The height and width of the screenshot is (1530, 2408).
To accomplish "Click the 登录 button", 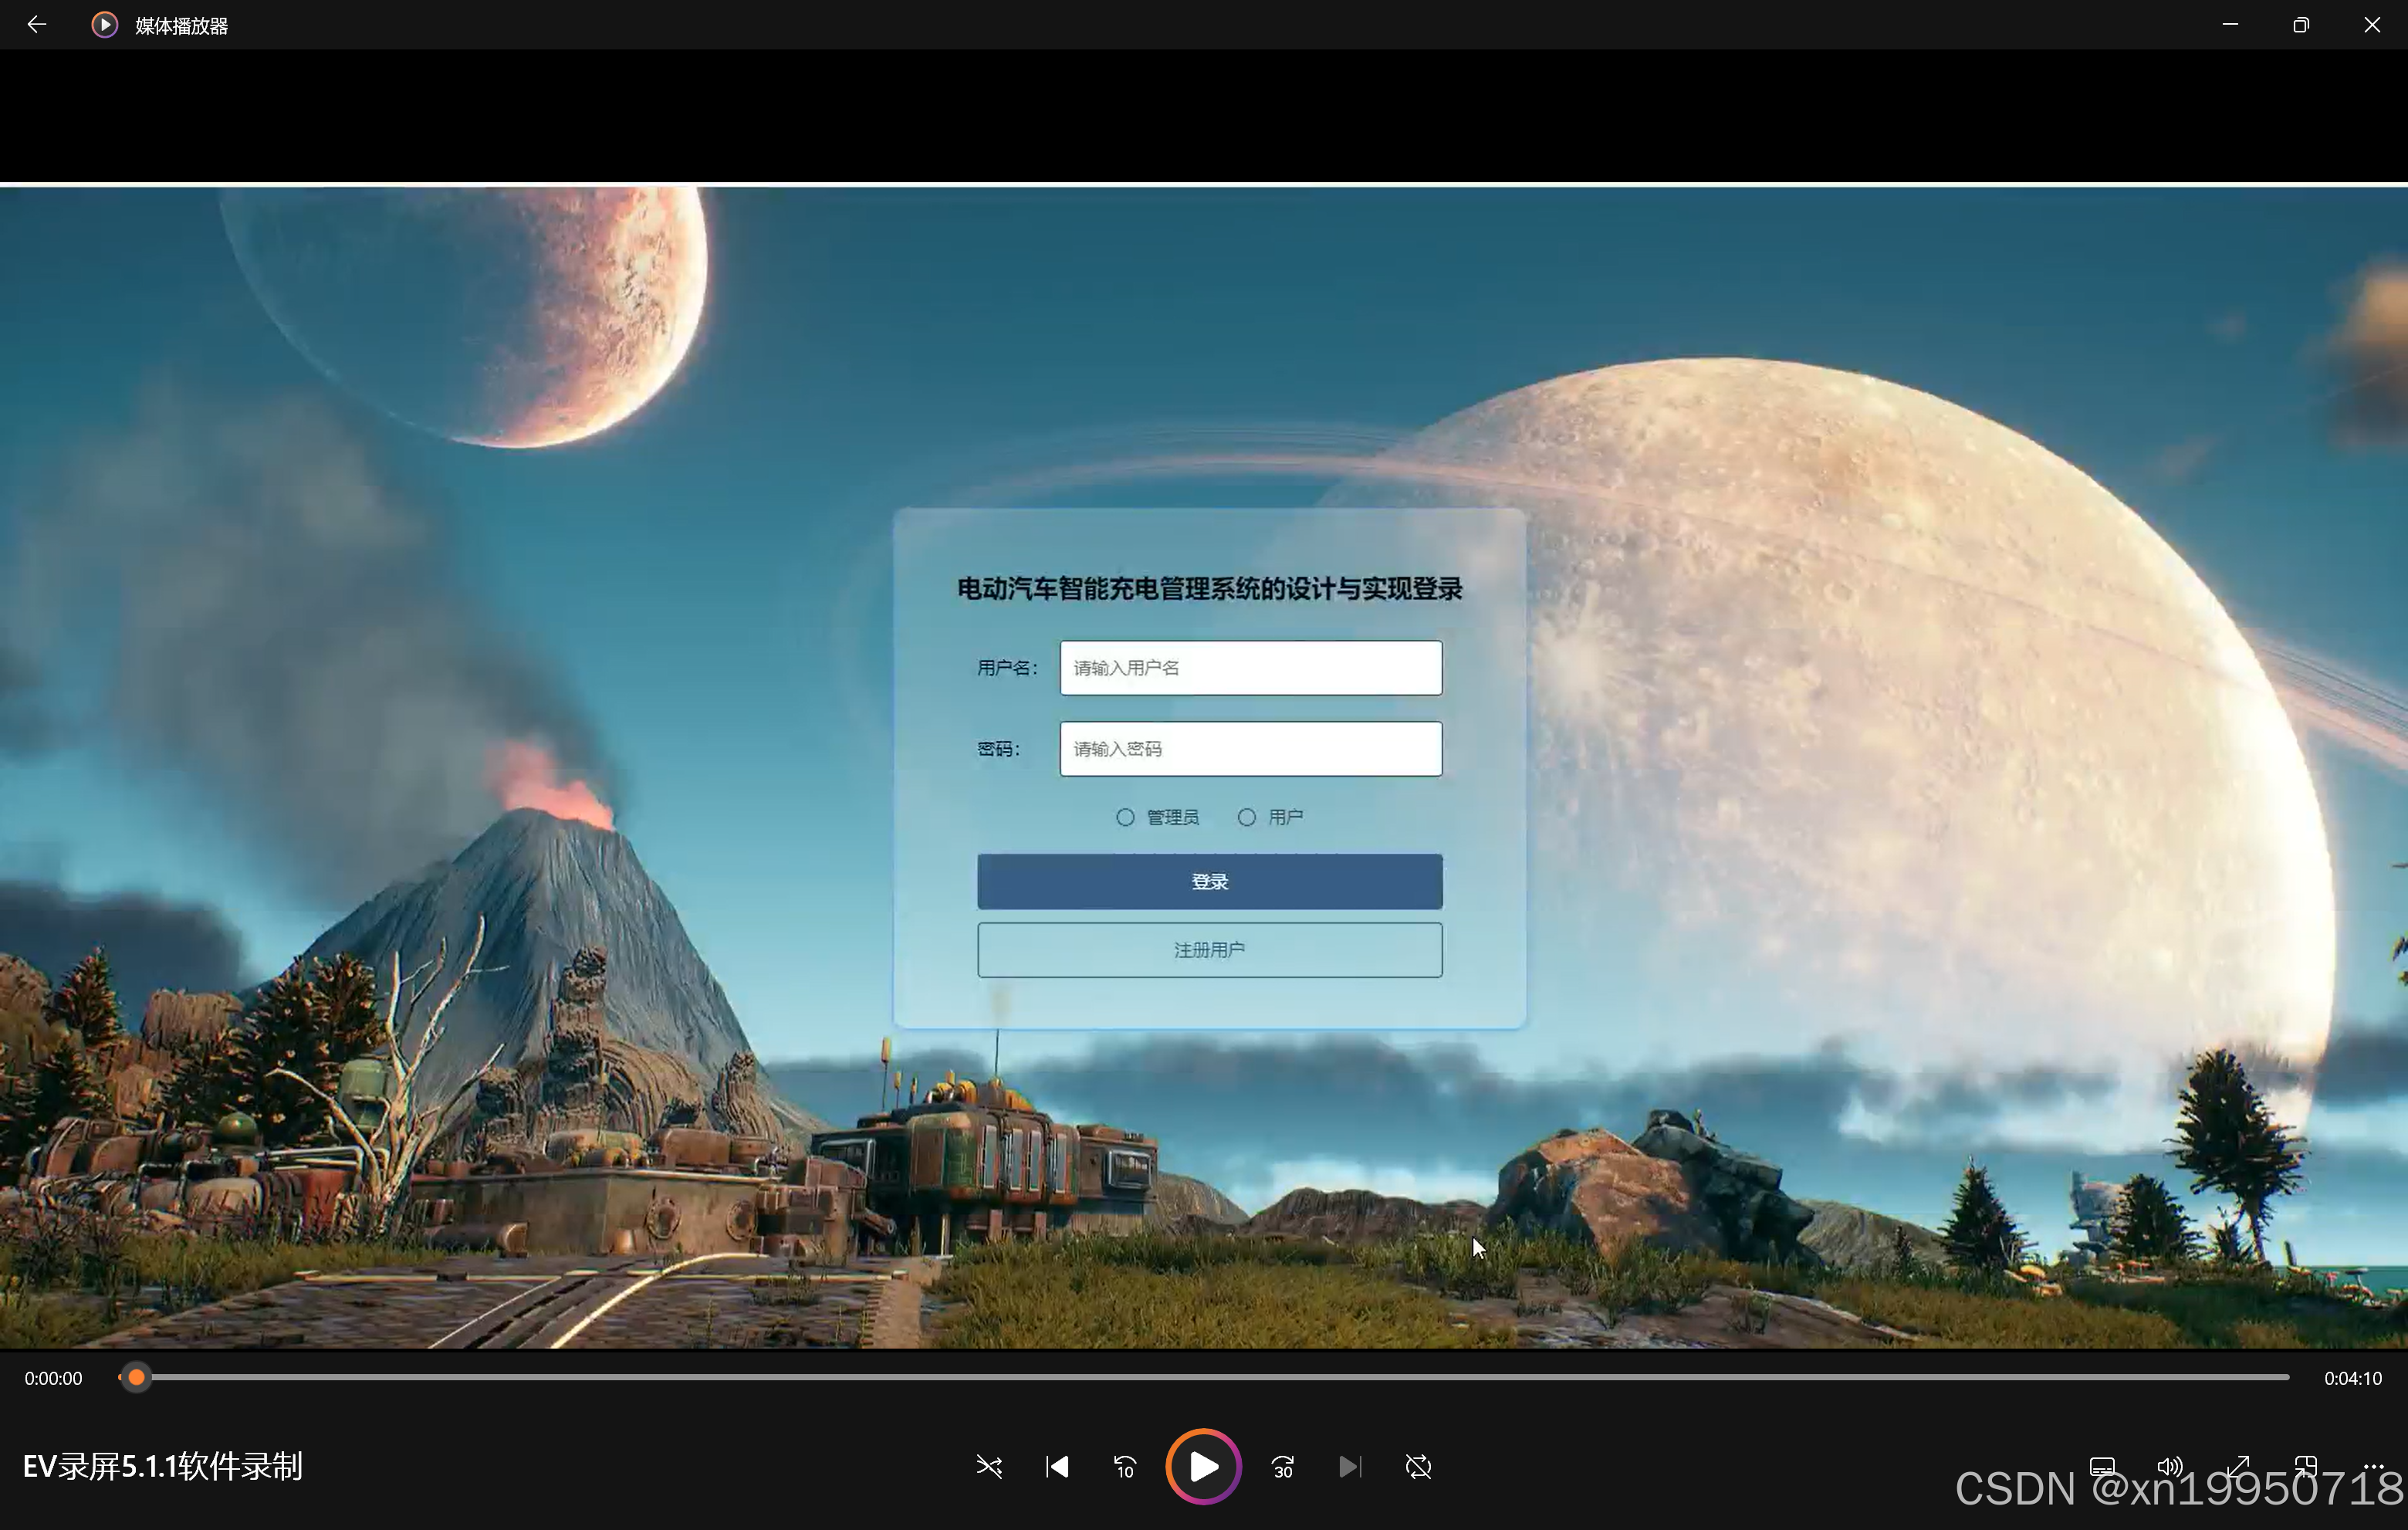I will pyautogui.click(x=1210, y=882).
